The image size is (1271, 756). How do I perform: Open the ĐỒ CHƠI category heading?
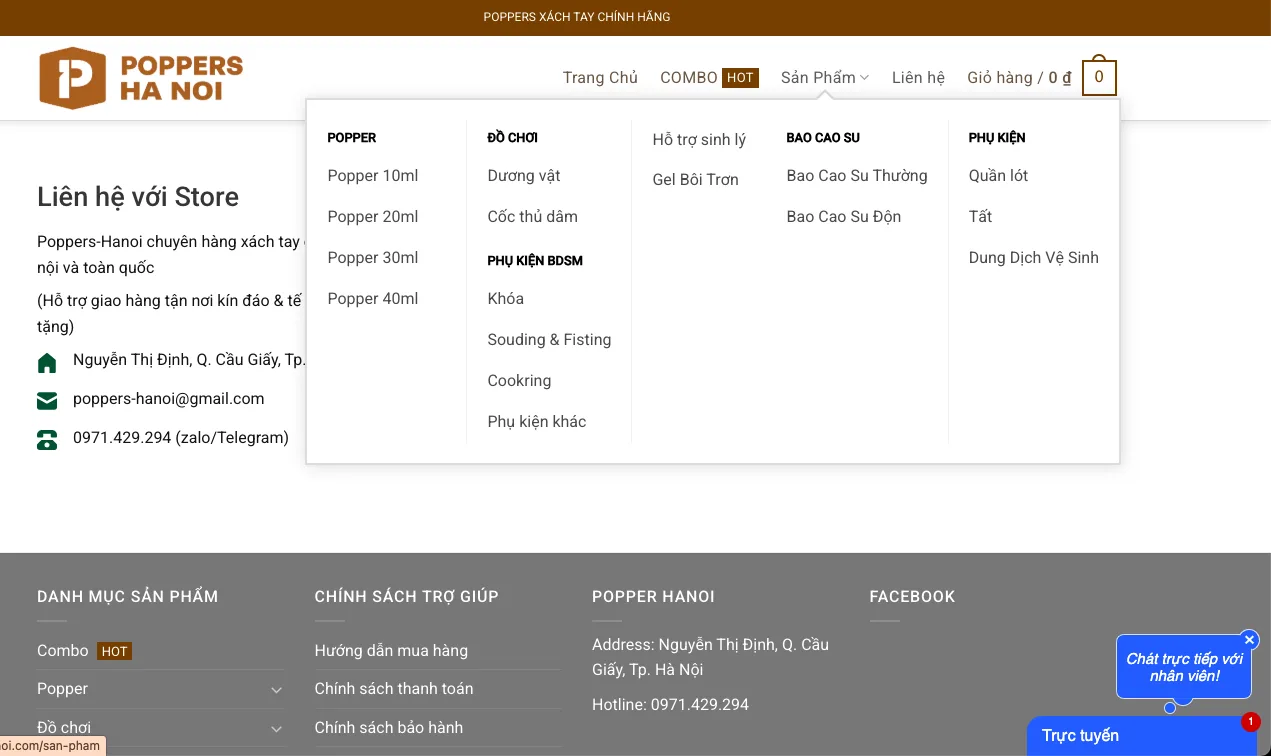coord(513,137)
